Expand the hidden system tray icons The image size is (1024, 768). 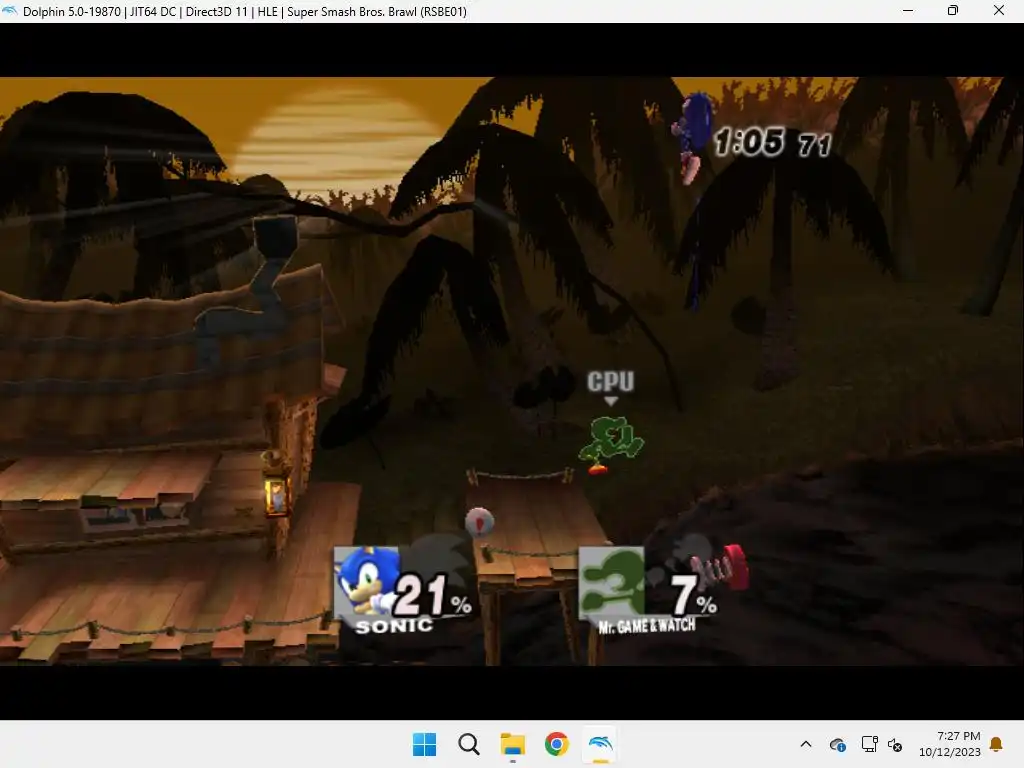tap(806, 744)
